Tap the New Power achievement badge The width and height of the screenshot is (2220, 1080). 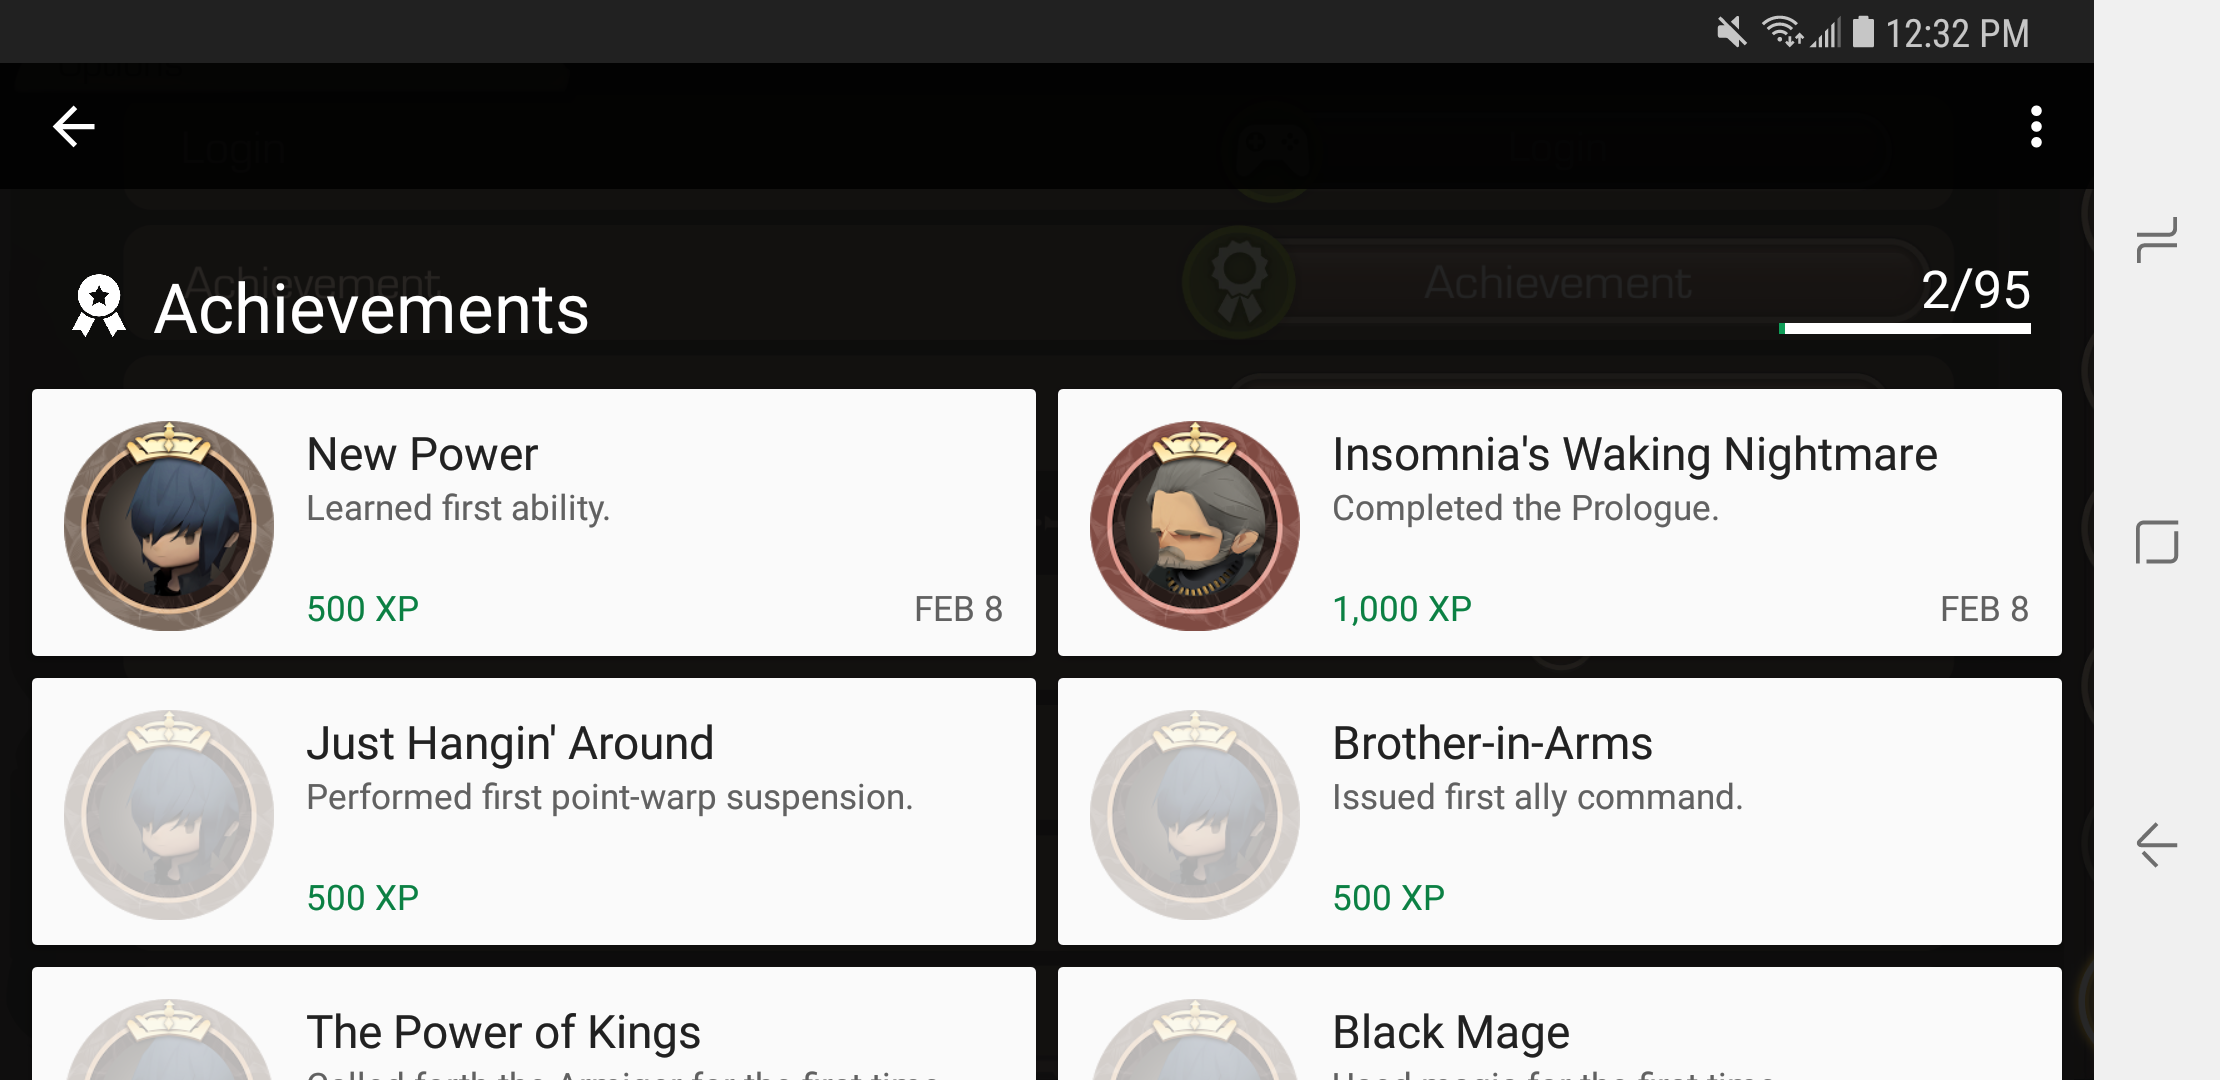169,525
